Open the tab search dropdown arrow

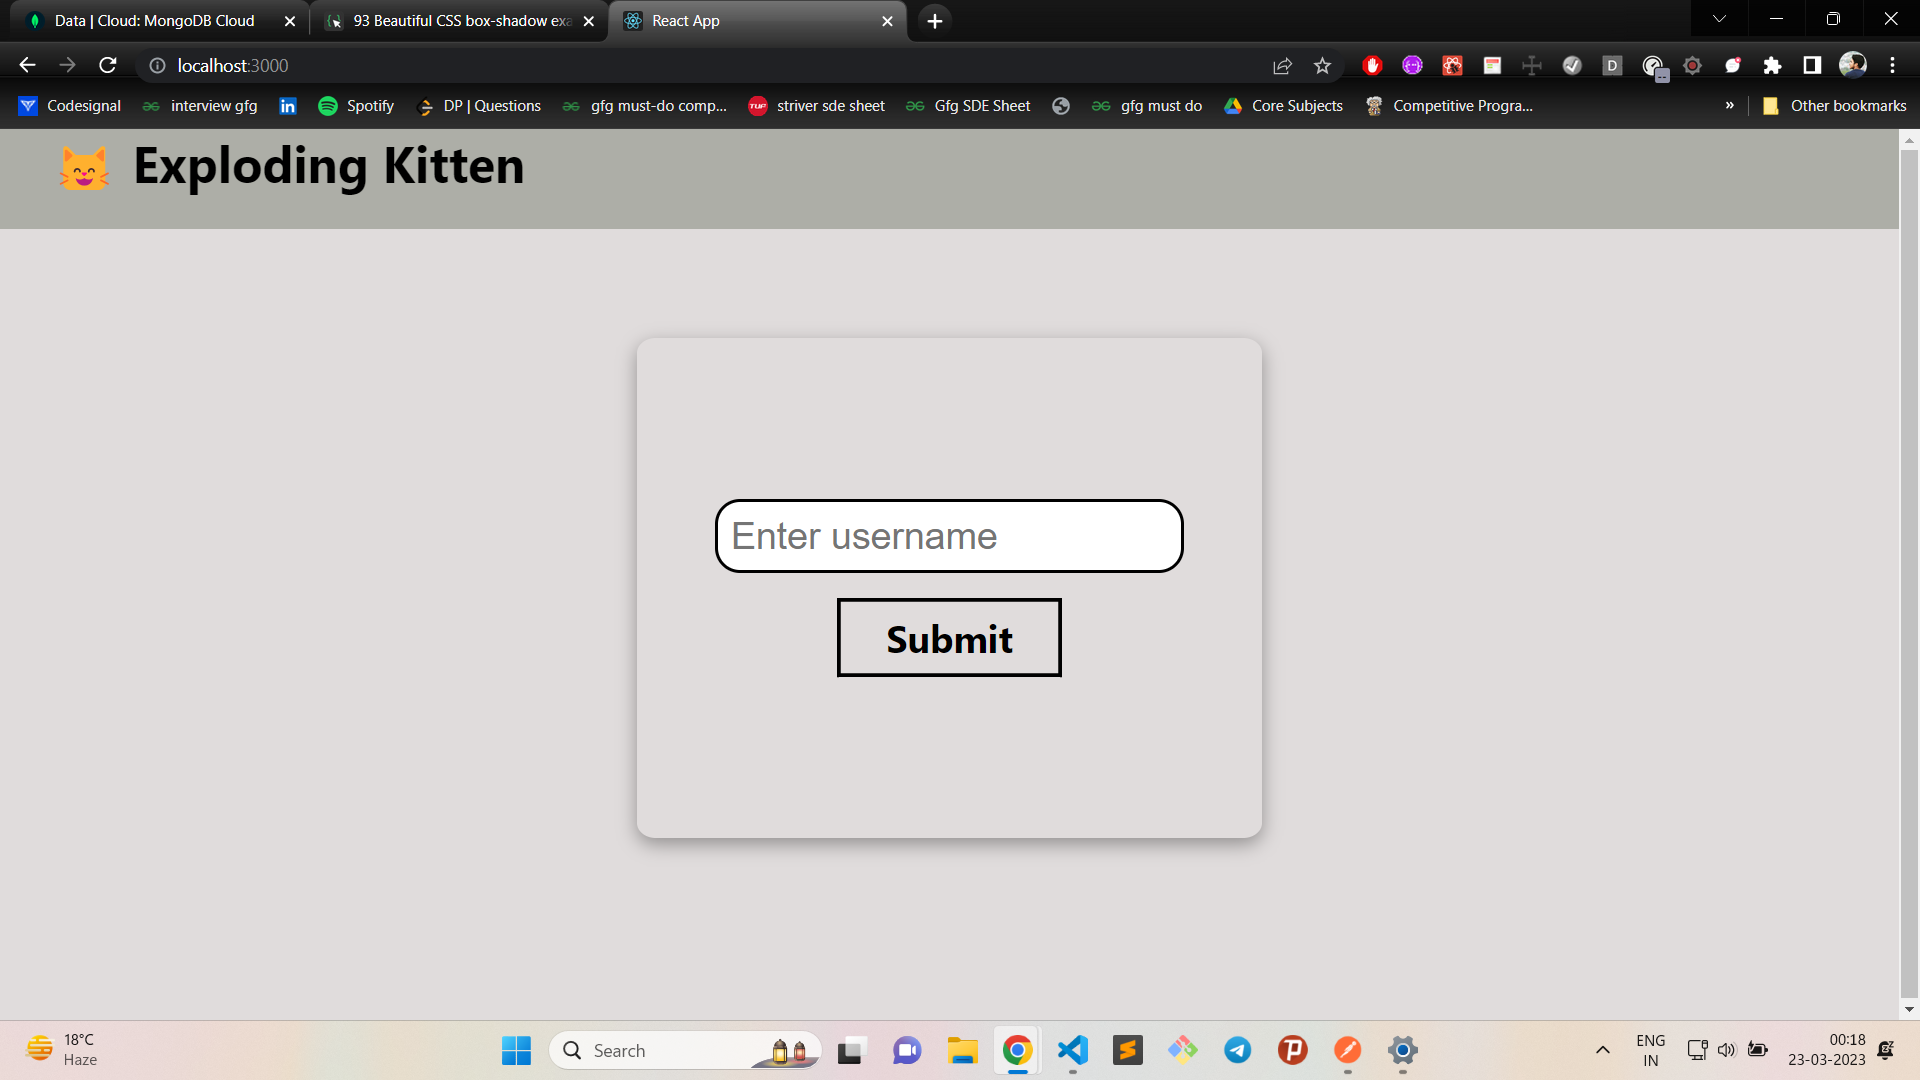coord(1719,19)
